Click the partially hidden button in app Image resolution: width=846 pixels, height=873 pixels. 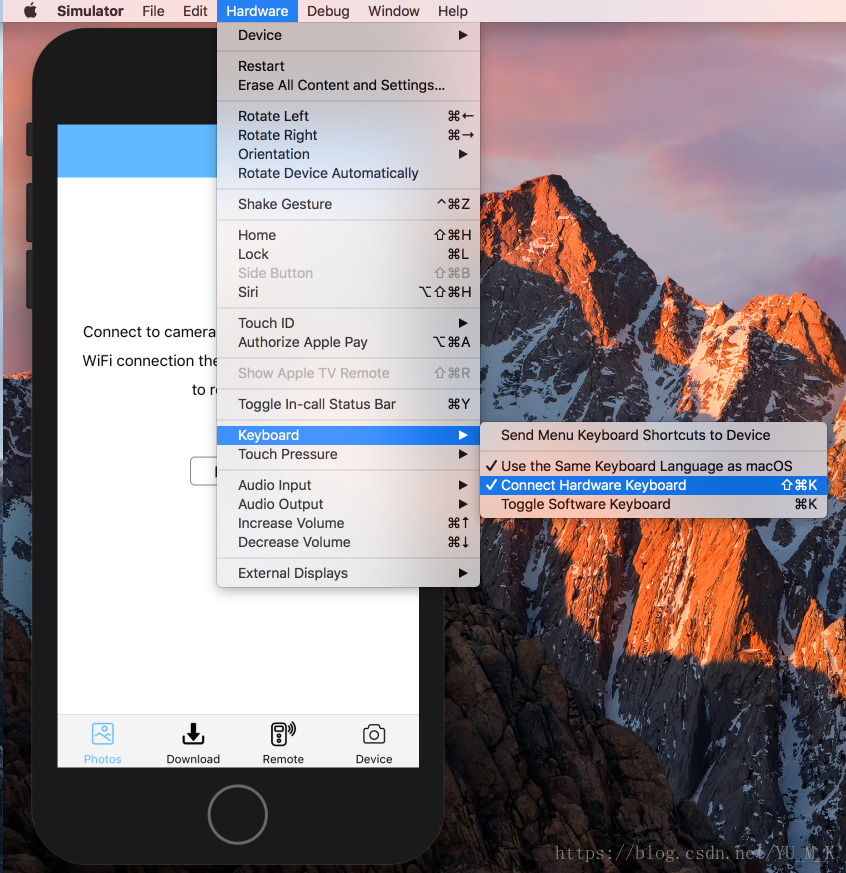(203, 471)
